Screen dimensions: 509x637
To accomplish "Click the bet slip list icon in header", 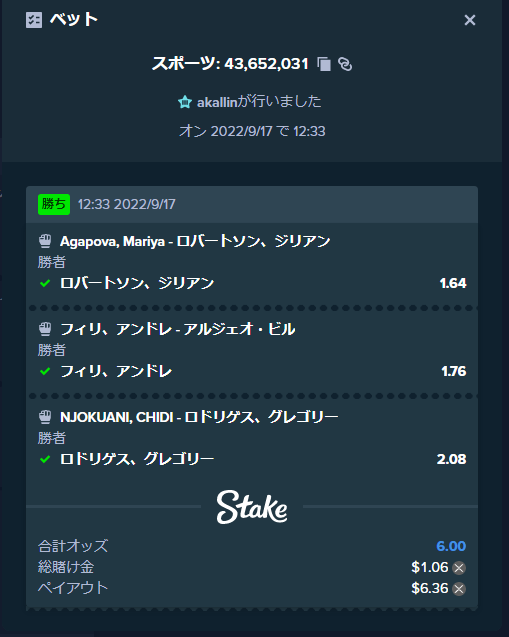I will coord(34,20).
